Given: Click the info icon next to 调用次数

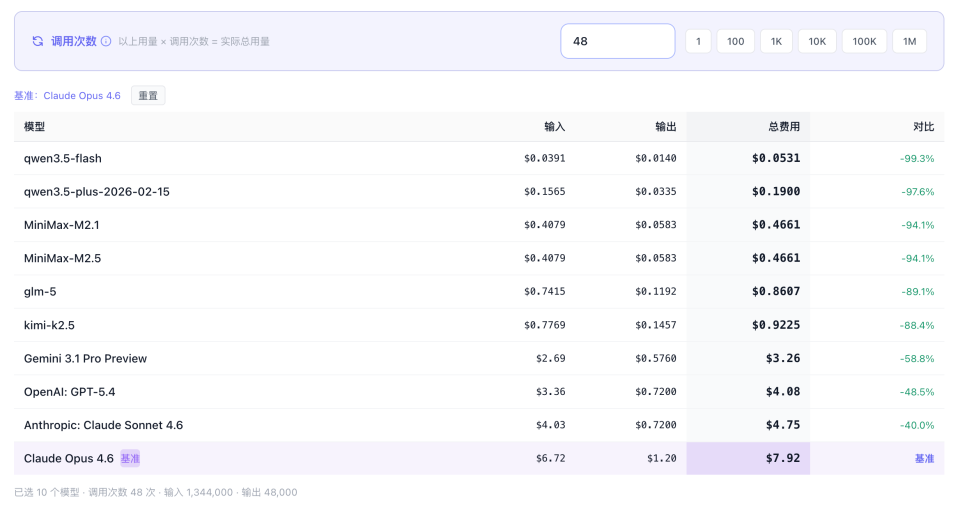Looking at the screenshot, I should click(x=106, y=41).
